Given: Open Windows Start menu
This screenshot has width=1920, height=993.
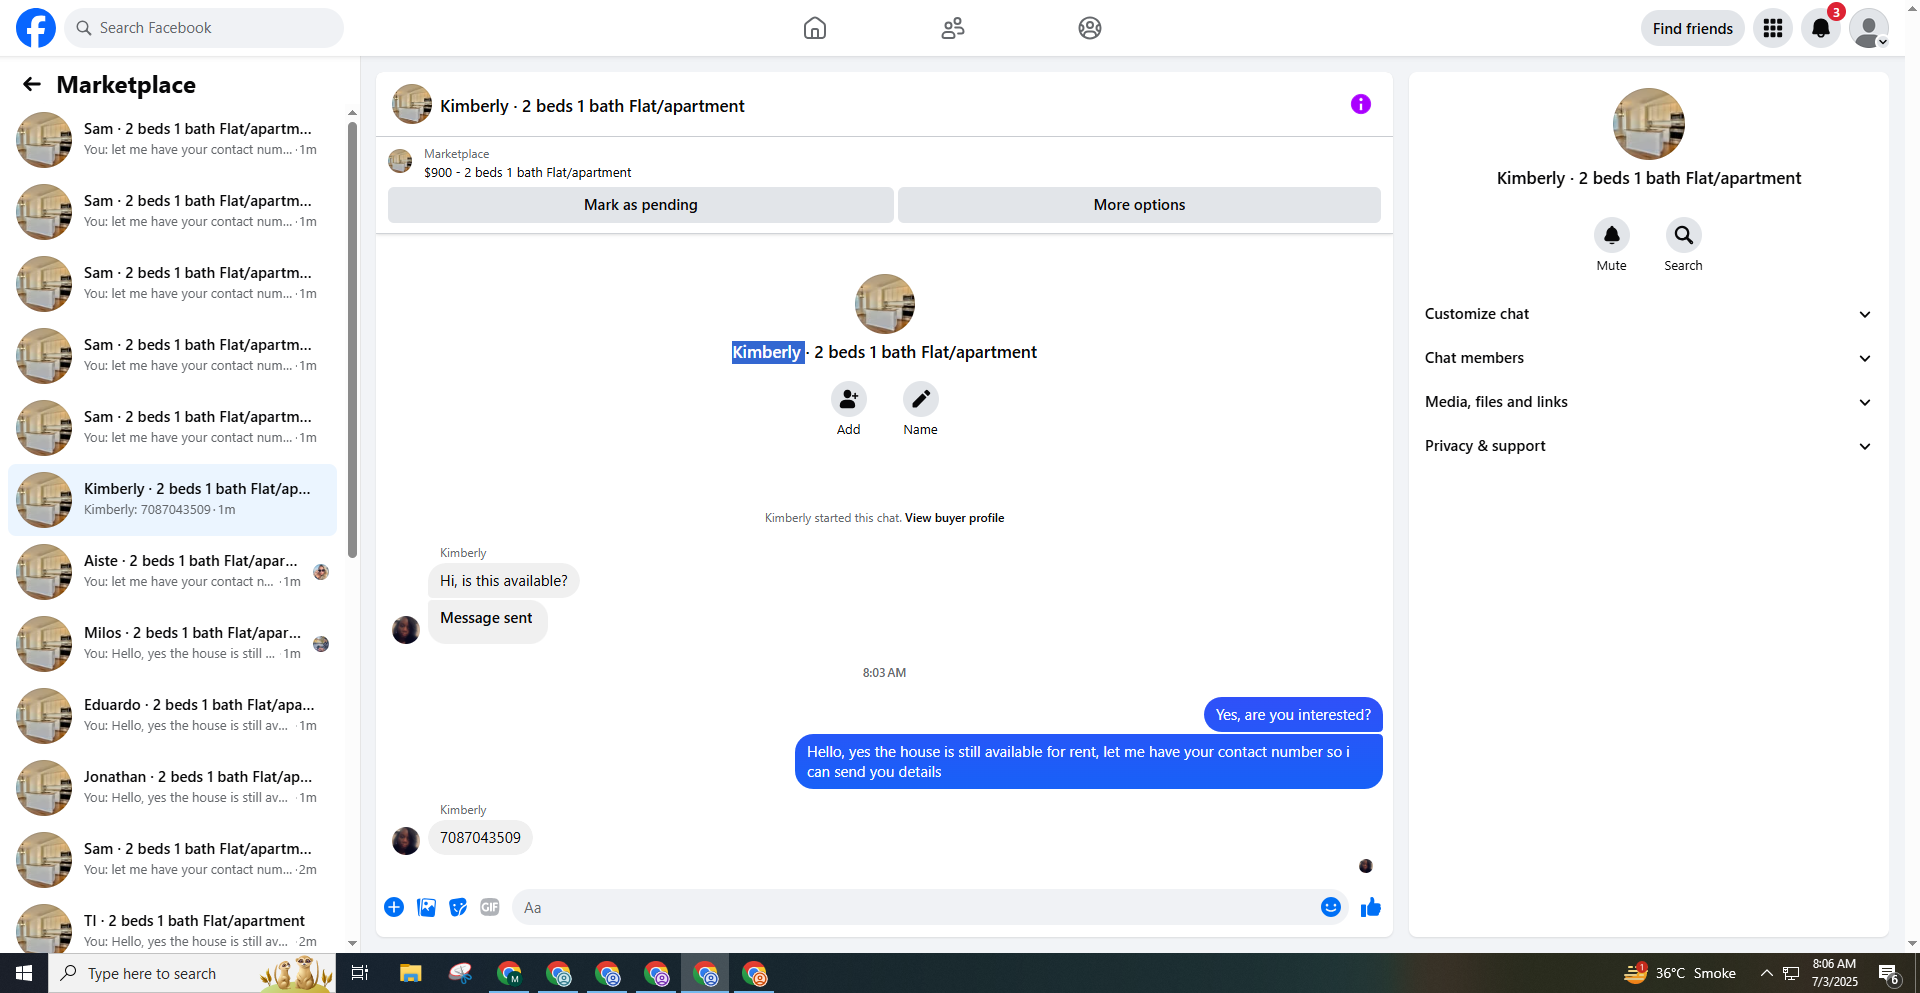Looking at the screenshot, I should point(24,973).
